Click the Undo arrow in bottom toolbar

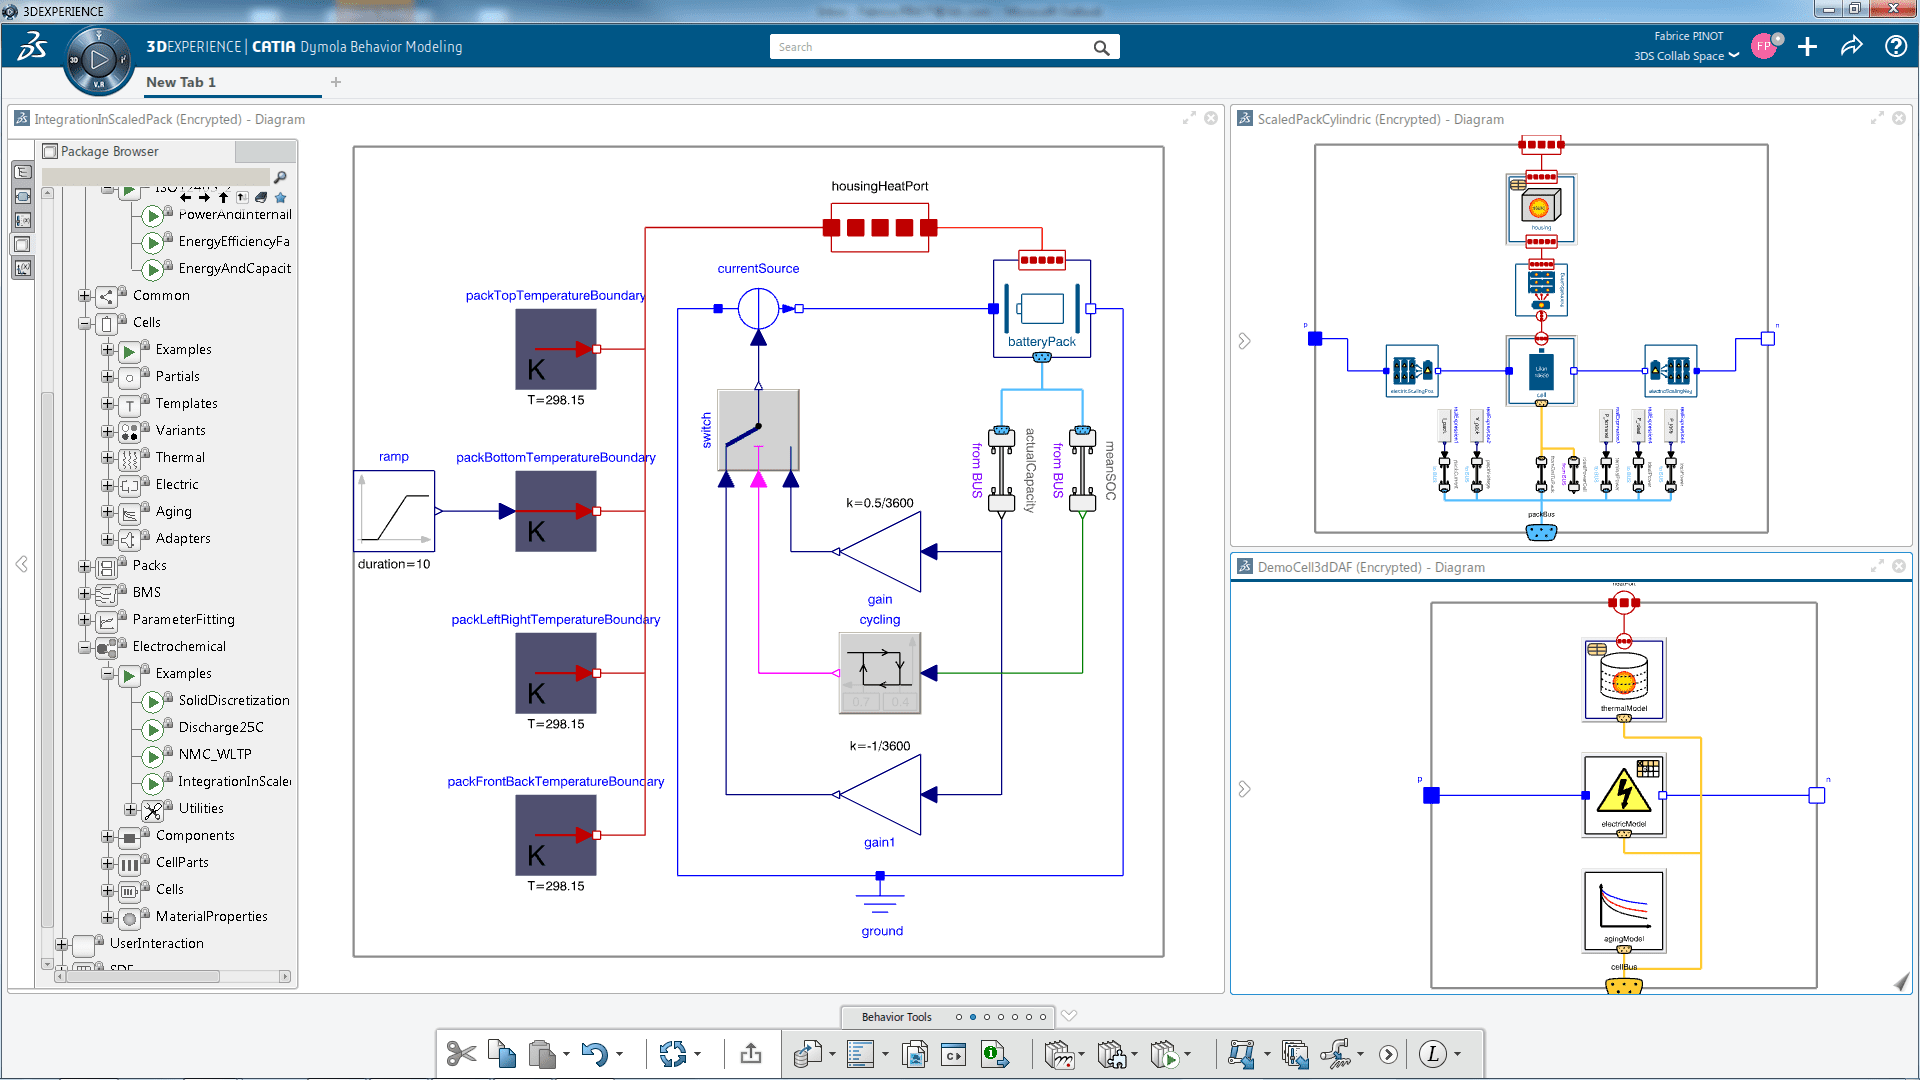point(594,1054)
